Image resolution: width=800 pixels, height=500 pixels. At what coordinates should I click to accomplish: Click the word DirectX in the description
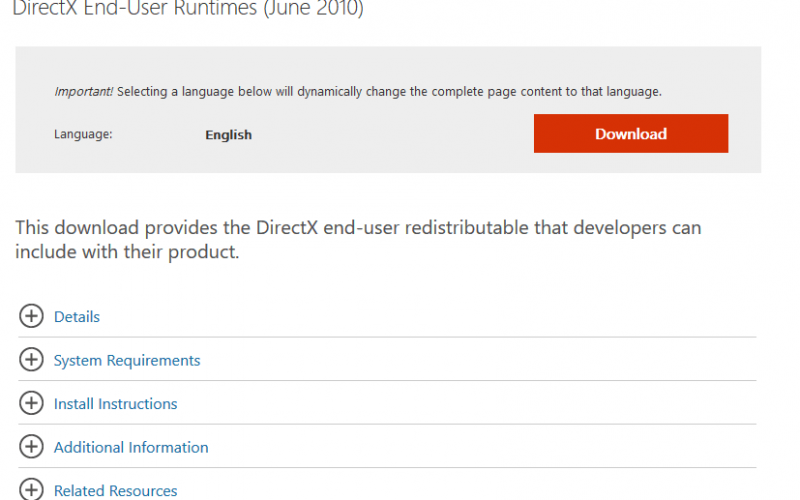pyautogui.click(x=287, y=227)
